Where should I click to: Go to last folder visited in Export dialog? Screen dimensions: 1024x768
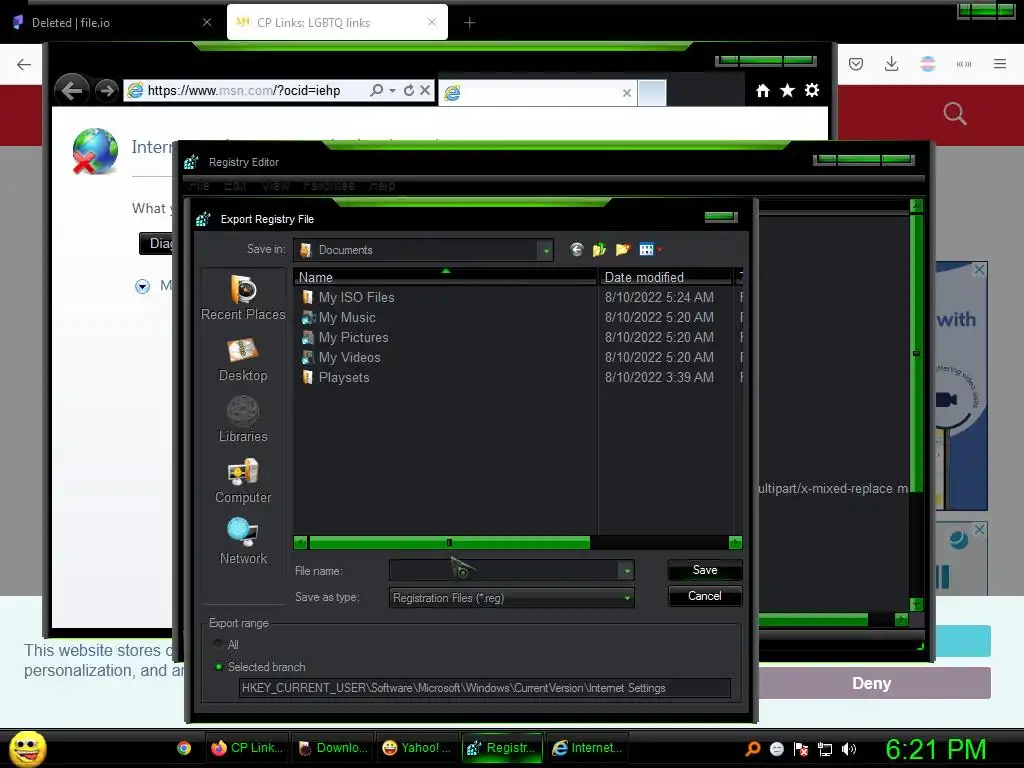576,249
